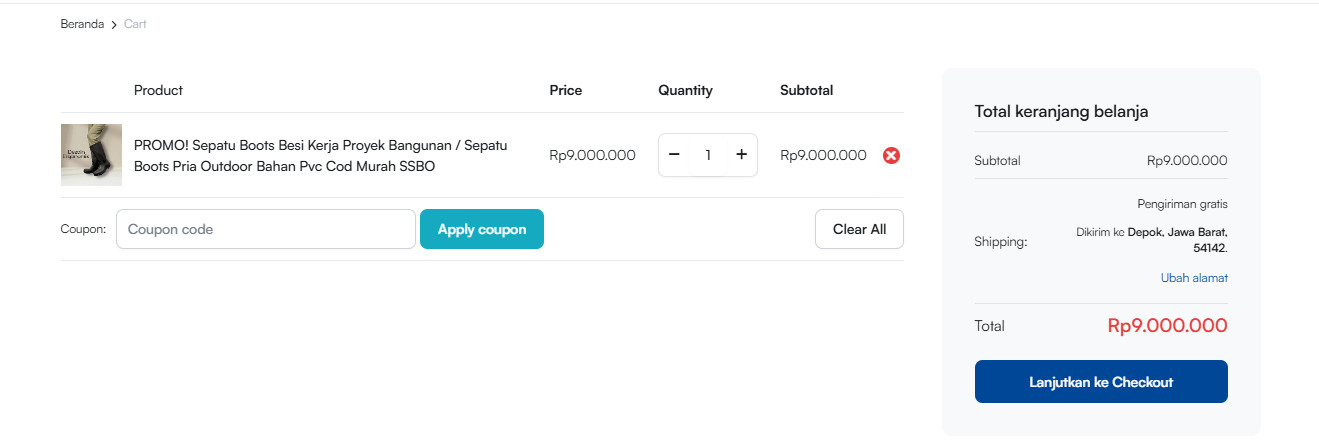Focus the Coupon code input field
This screenshot has height=446, width=1319.
[x=266, y=229]
